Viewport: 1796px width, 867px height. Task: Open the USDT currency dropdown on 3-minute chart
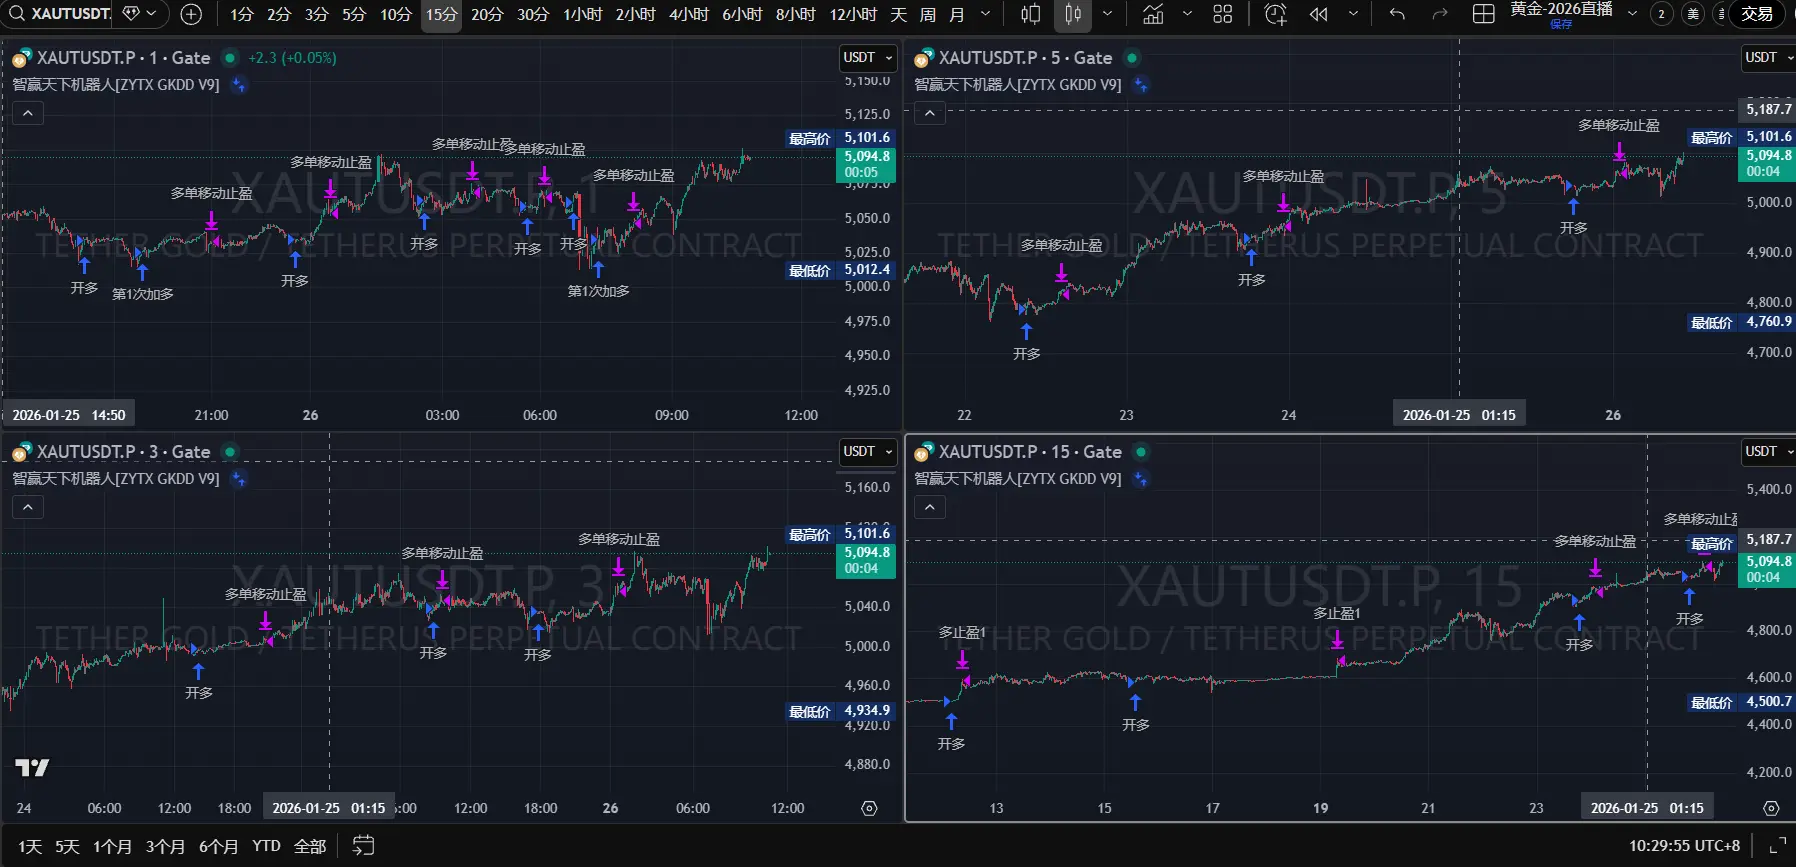[x=867, y=452]
